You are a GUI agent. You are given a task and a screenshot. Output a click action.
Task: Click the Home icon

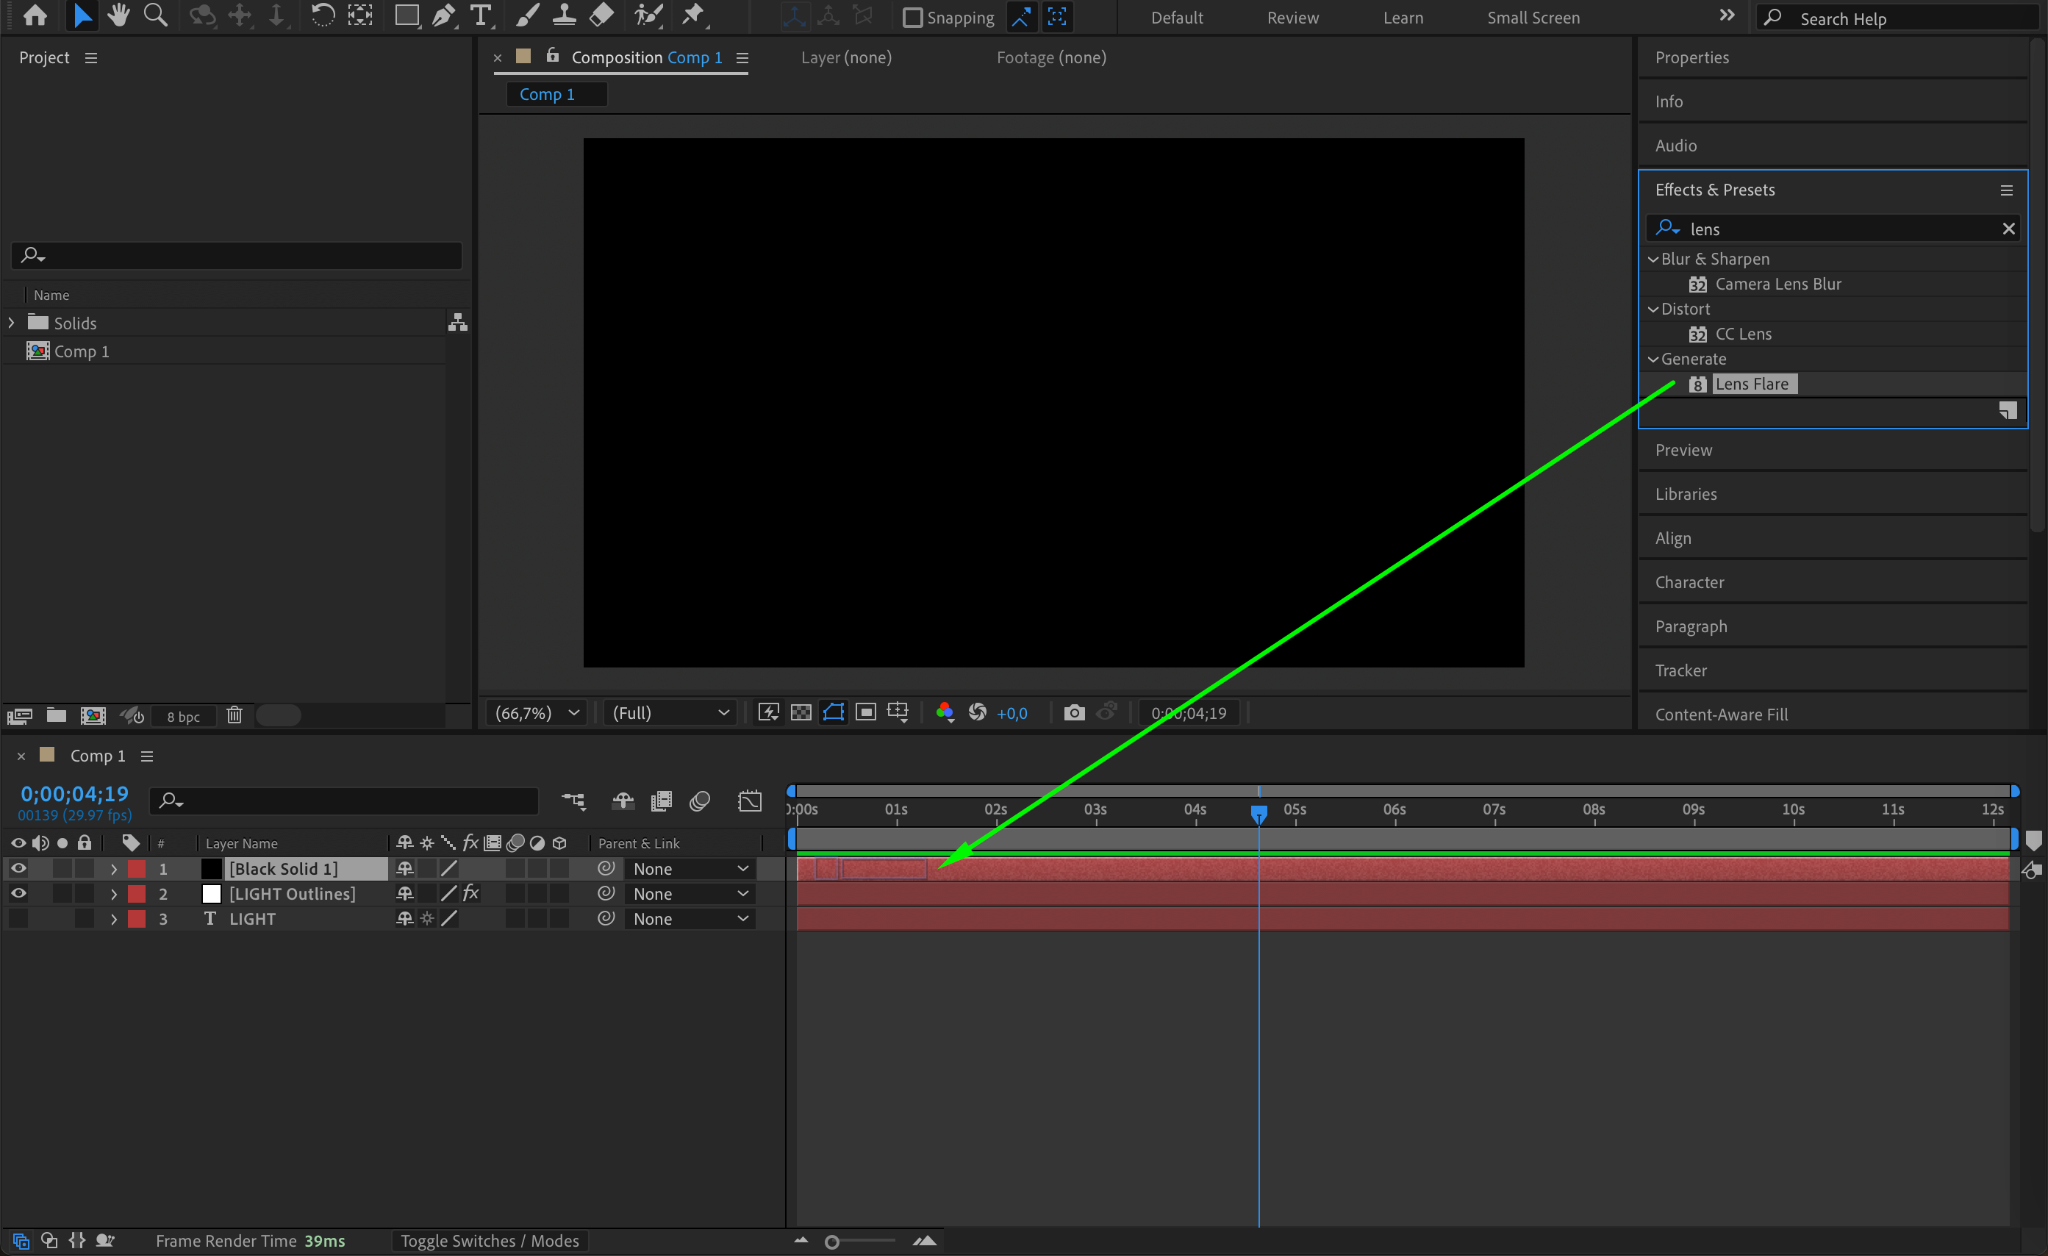pyautogui.click(x=35, y=15)
